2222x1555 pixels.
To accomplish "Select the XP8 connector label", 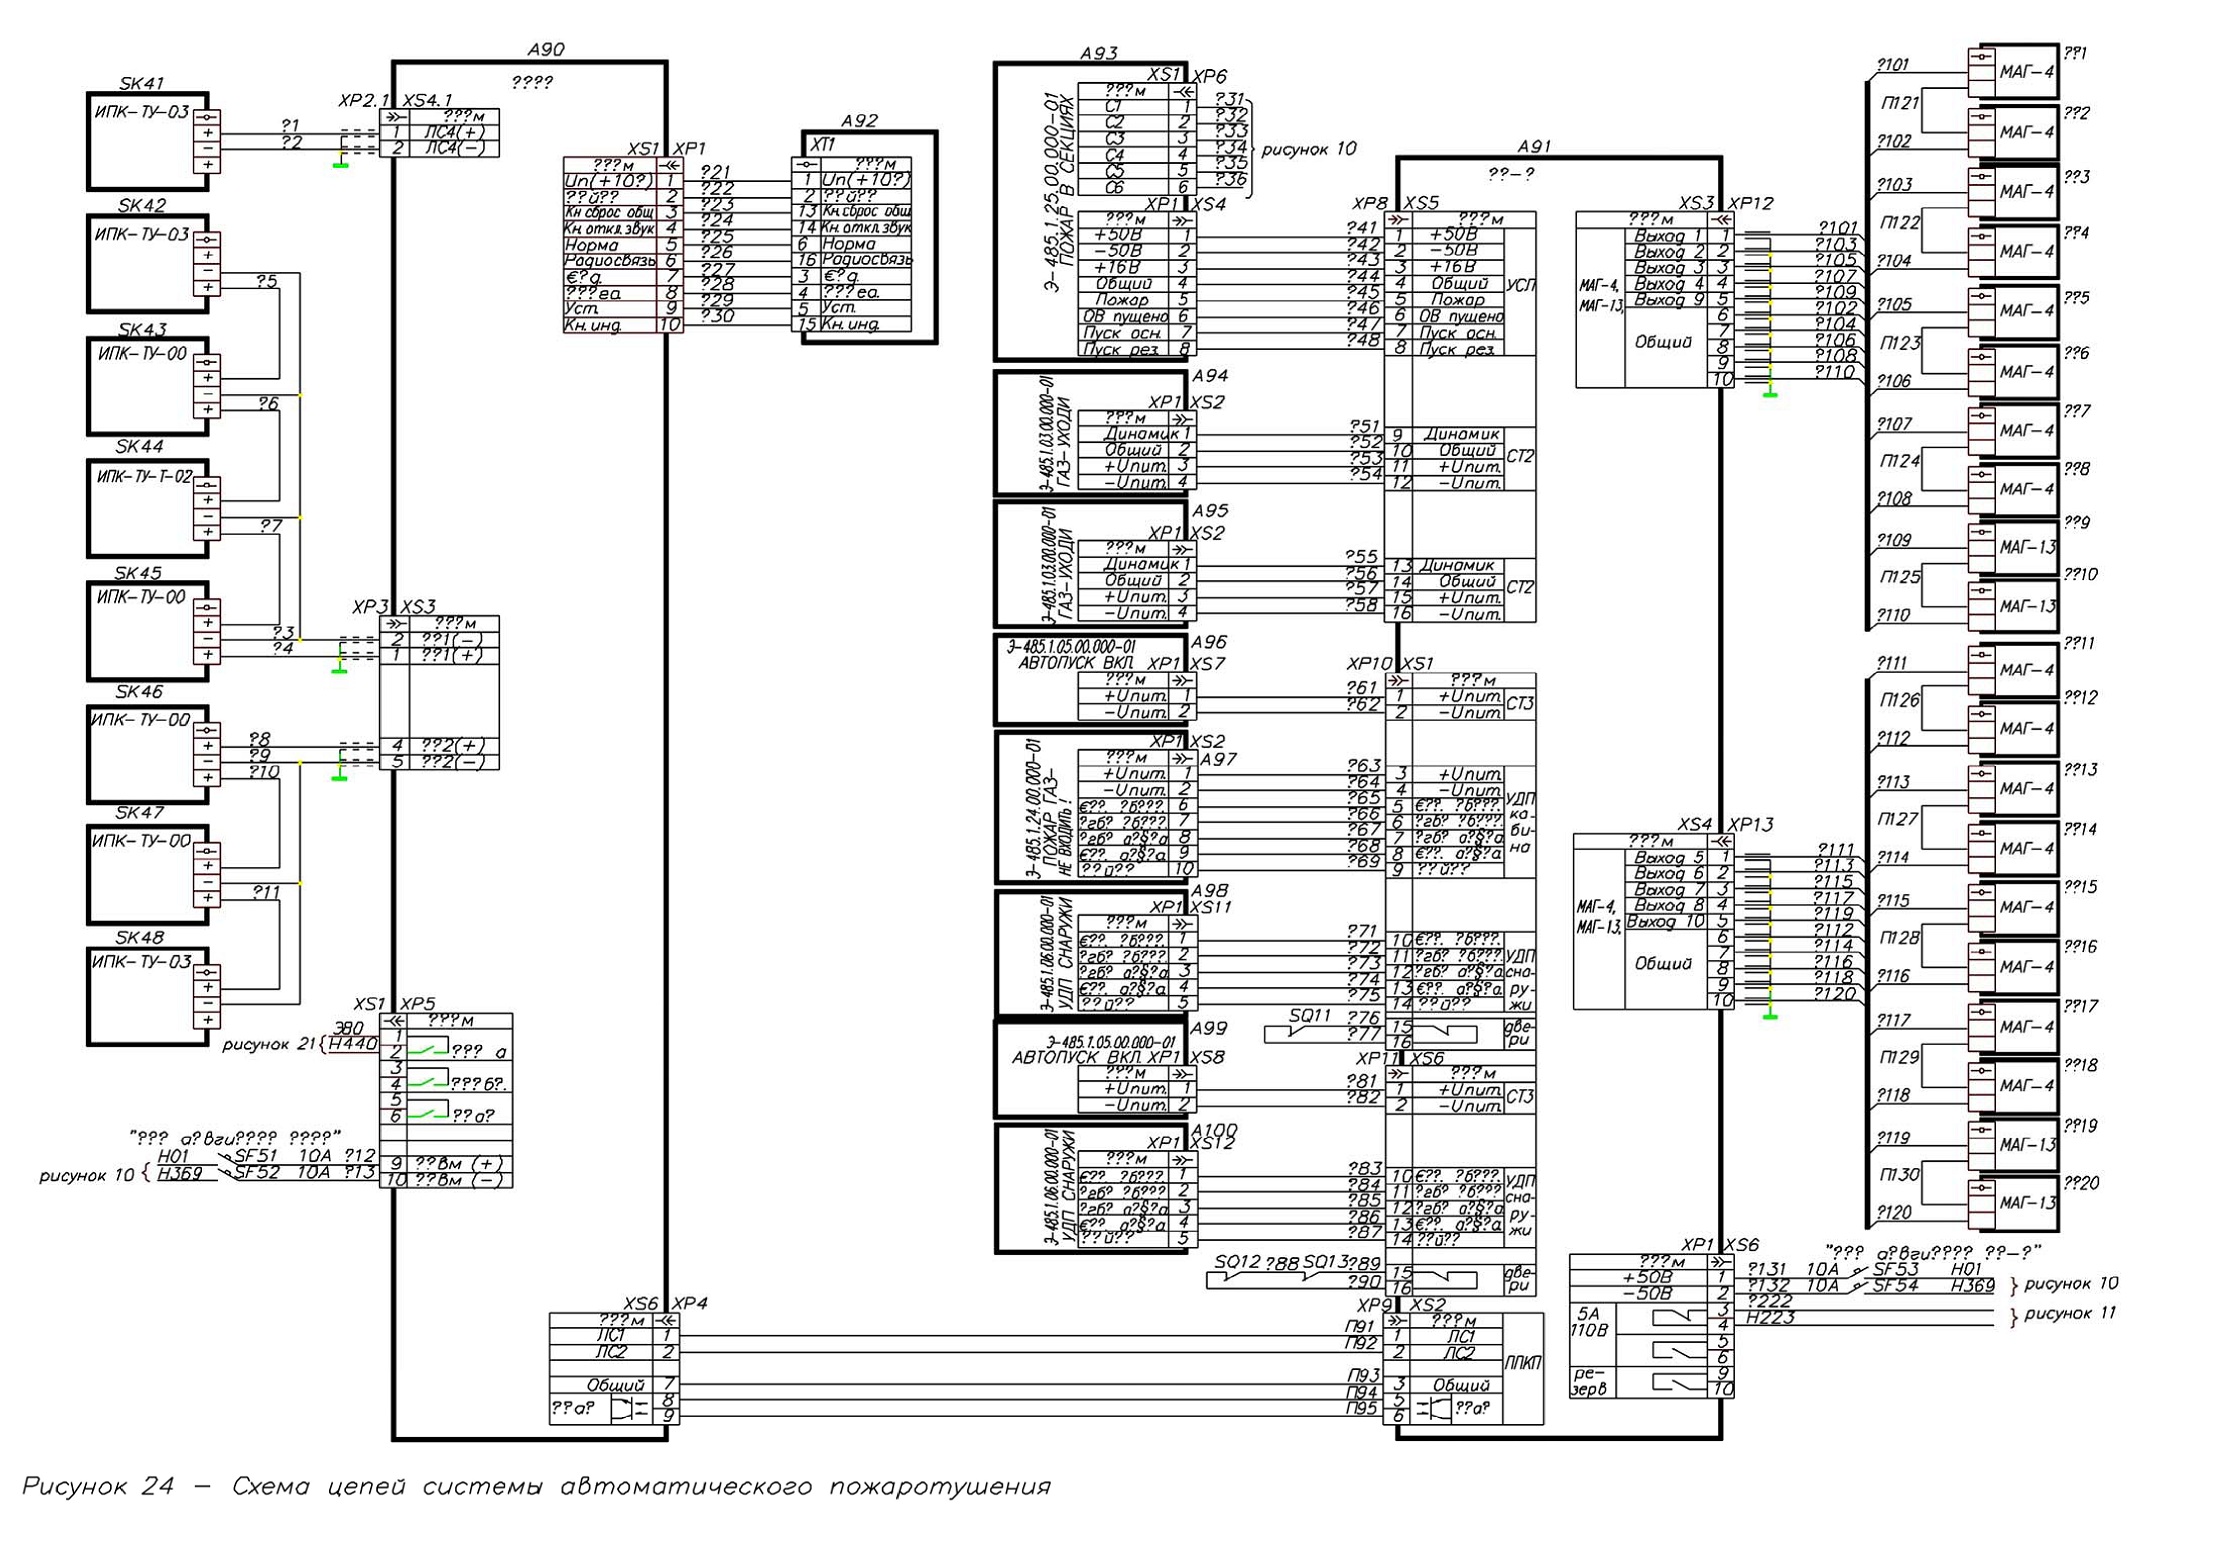I will pyautogui.click(x=1370, y=204).
